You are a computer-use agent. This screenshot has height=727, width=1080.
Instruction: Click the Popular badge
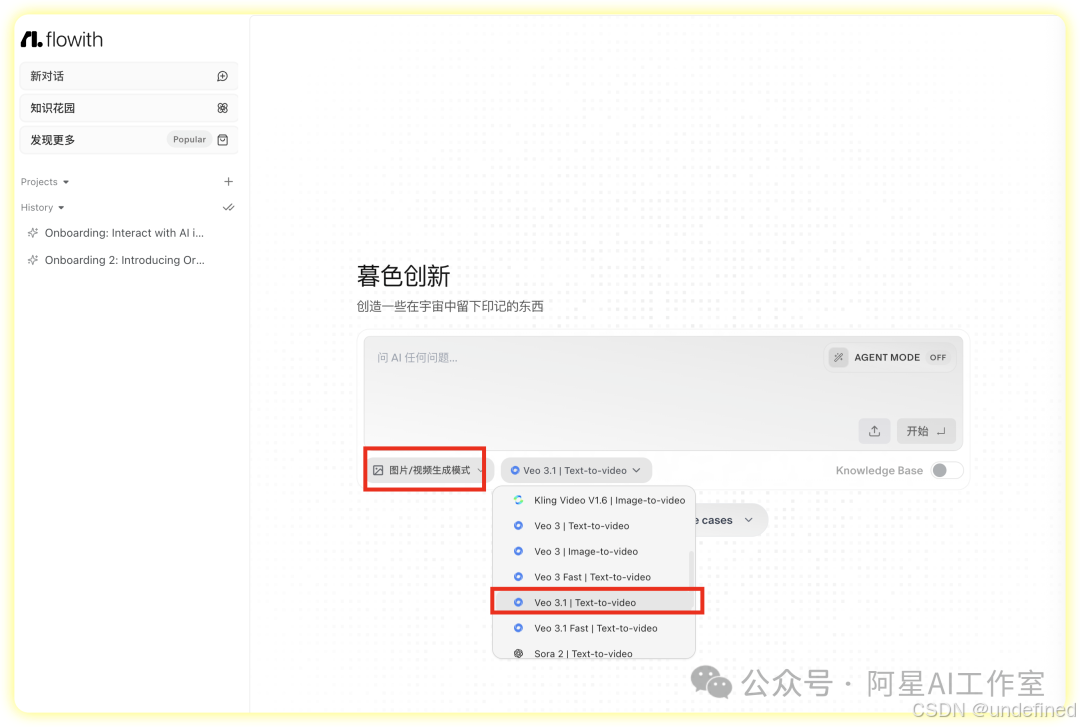189,140
